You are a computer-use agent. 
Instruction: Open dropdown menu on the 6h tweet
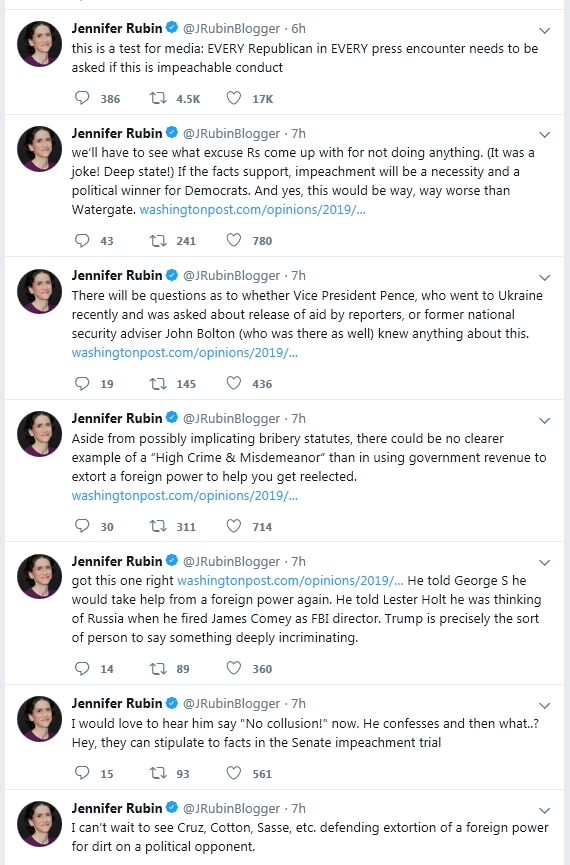pos(545,30)
